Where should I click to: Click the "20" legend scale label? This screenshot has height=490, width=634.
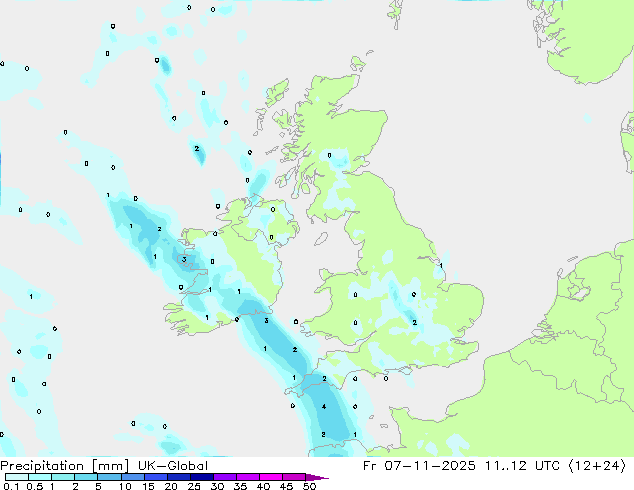[x=171, y=486]
